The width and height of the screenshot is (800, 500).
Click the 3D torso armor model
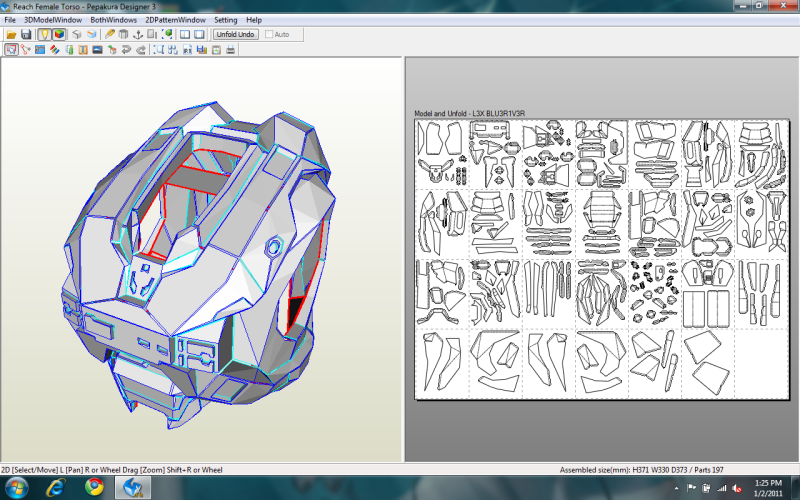pyautogui.click(x=199, y=265)
